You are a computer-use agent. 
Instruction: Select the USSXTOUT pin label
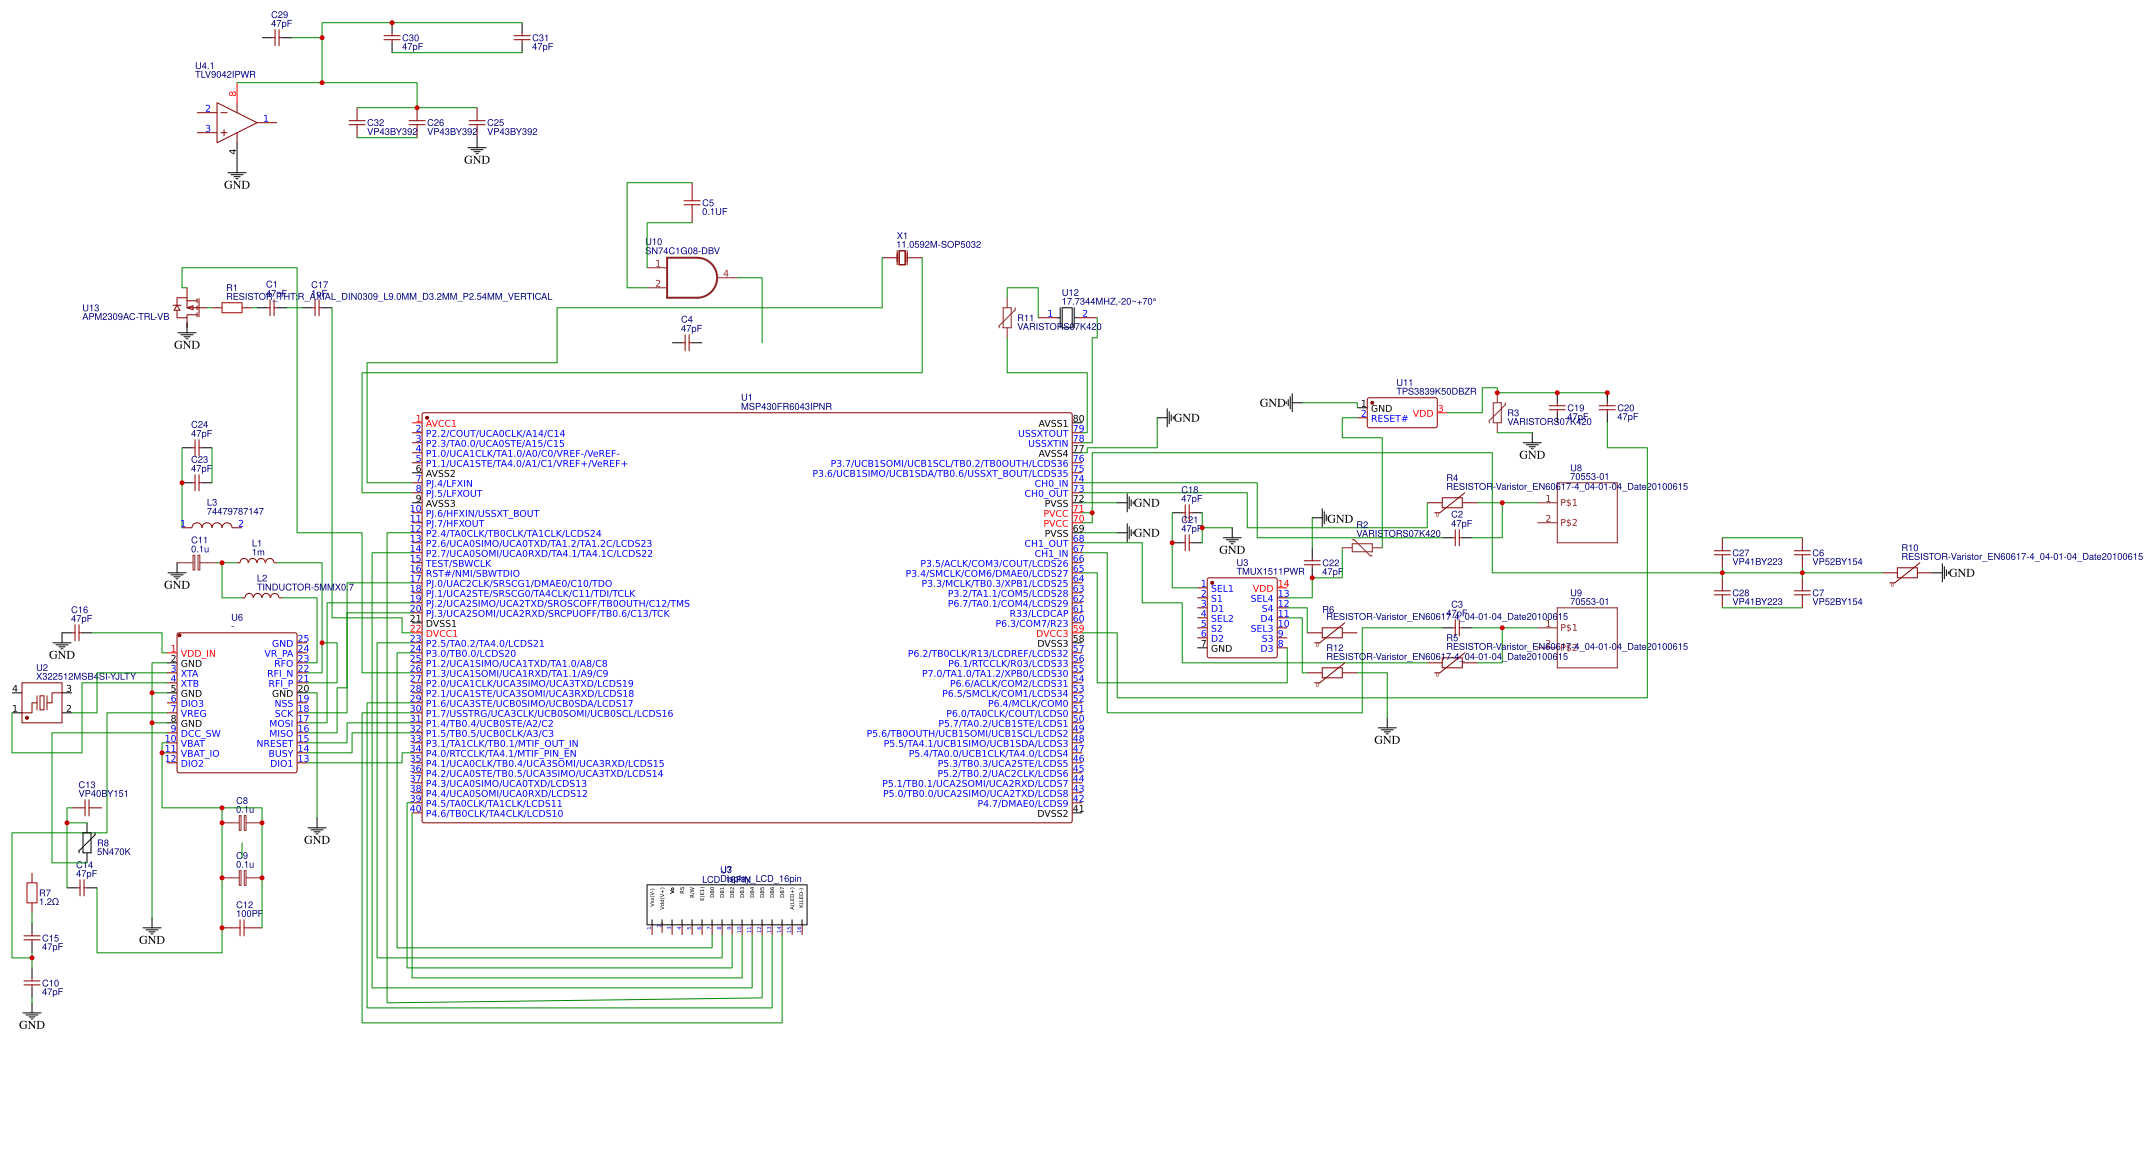[1043, 434]
